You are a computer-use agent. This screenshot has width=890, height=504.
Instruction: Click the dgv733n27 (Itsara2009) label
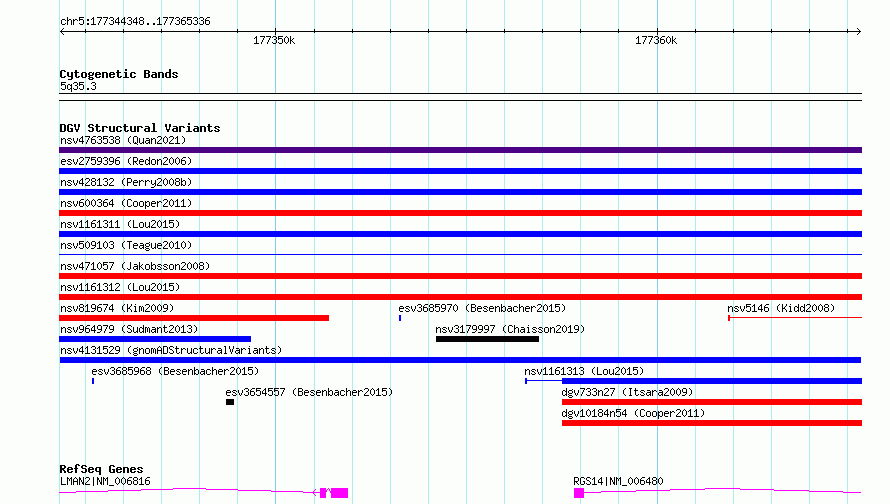pyautogui.click(x=627, y=392)
